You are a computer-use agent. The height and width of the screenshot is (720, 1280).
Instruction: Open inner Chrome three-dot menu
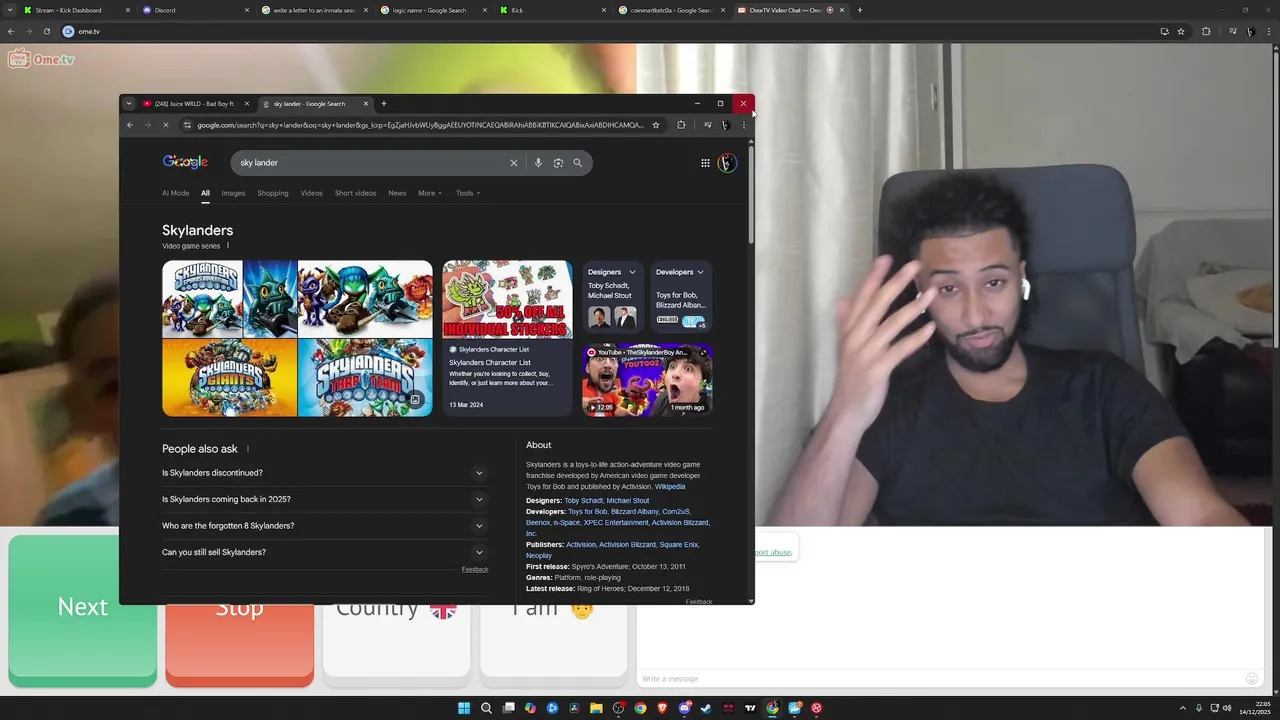tap(743, 125)
